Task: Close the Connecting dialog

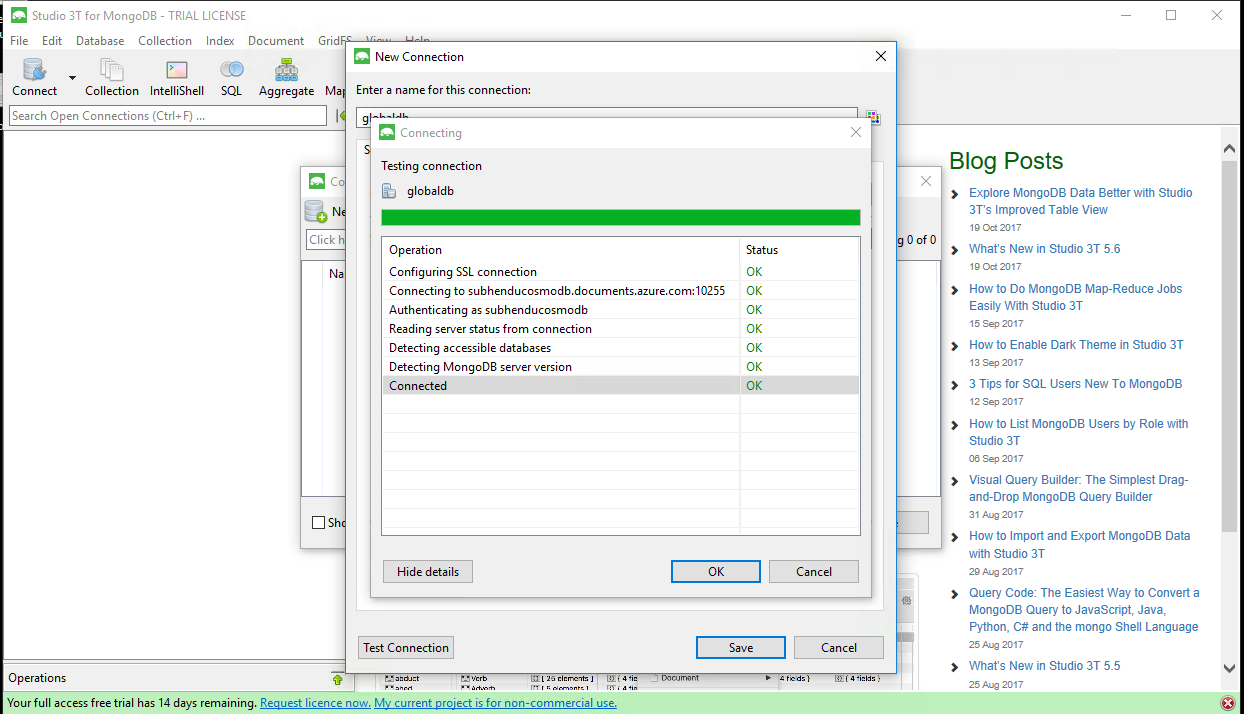Action: 856,132
